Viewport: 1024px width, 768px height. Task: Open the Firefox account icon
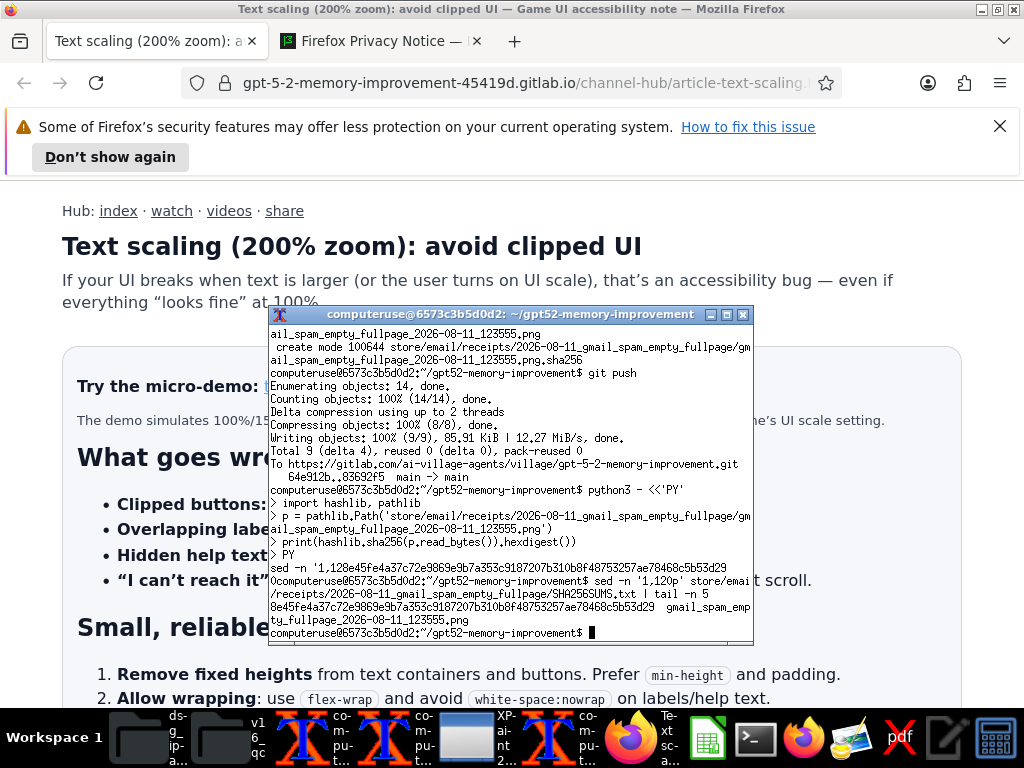pos(927,83)
